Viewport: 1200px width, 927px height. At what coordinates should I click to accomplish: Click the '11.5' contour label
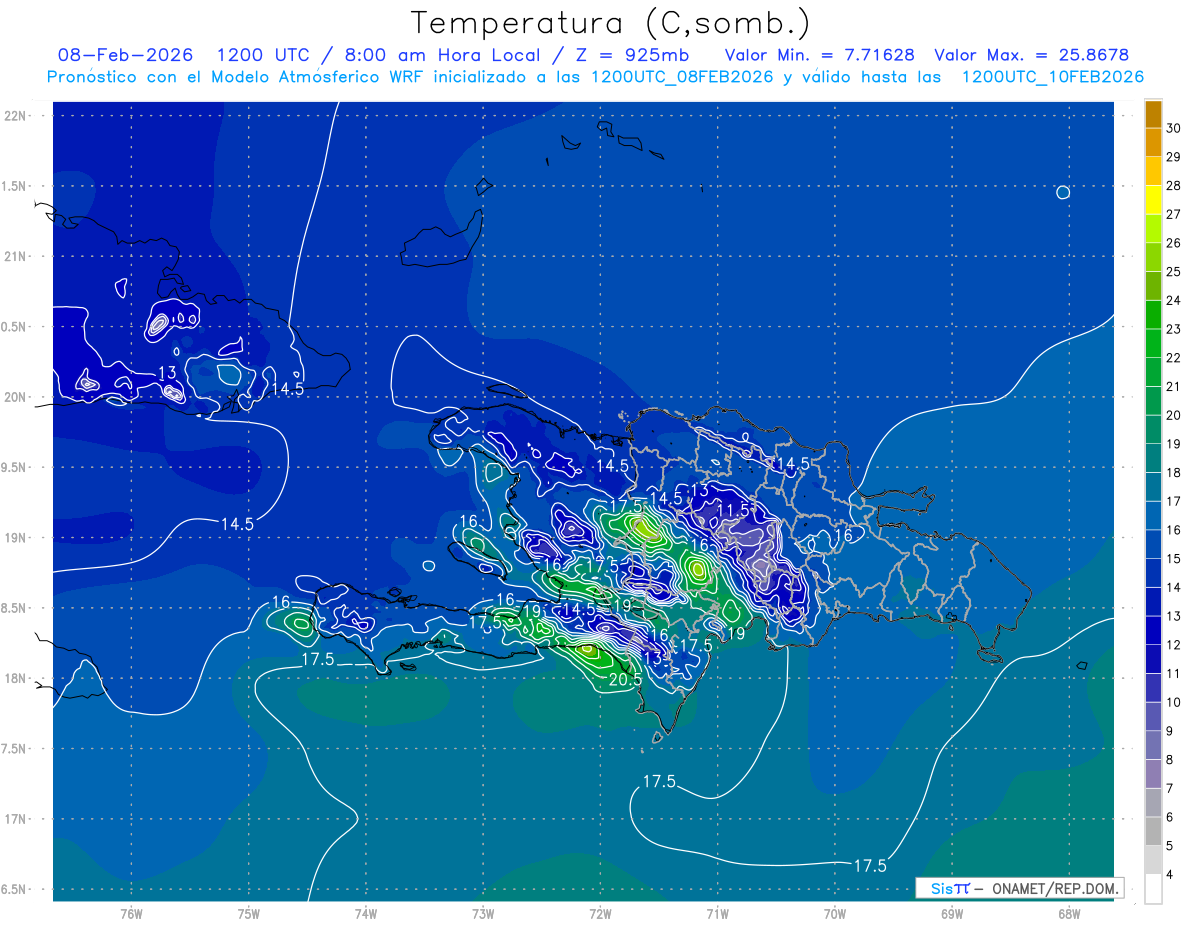[x=732, y=510]
